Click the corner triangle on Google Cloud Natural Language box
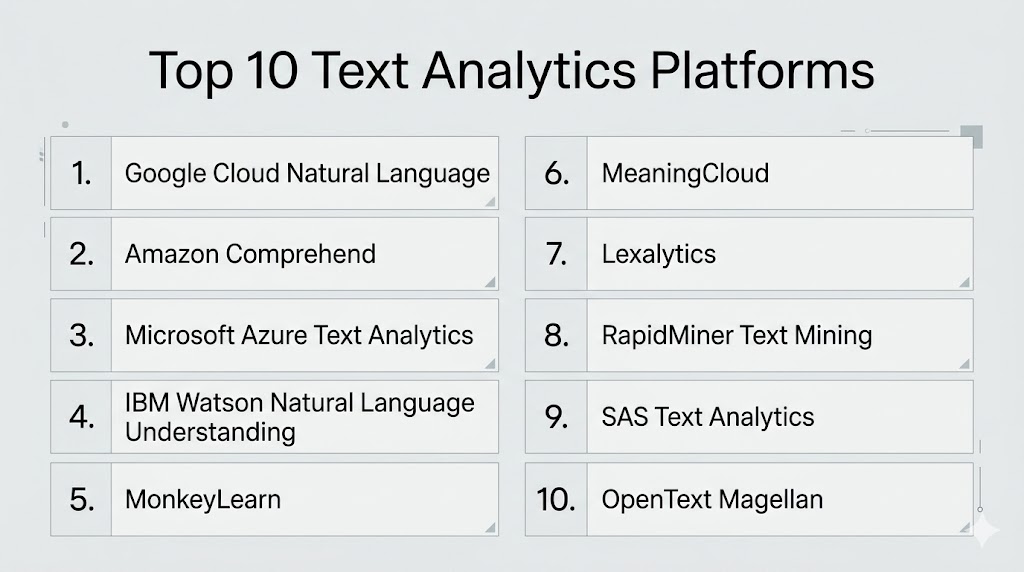This screenshot has width=1024, height=572. (x=490, y=202)
